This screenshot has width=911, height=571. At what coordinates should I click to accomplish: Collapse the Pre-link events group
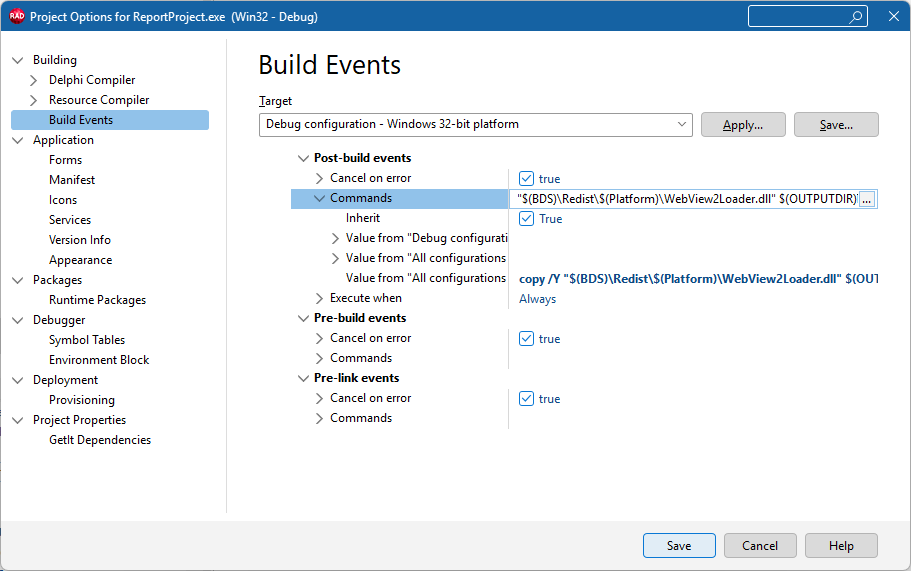point(303,378)
